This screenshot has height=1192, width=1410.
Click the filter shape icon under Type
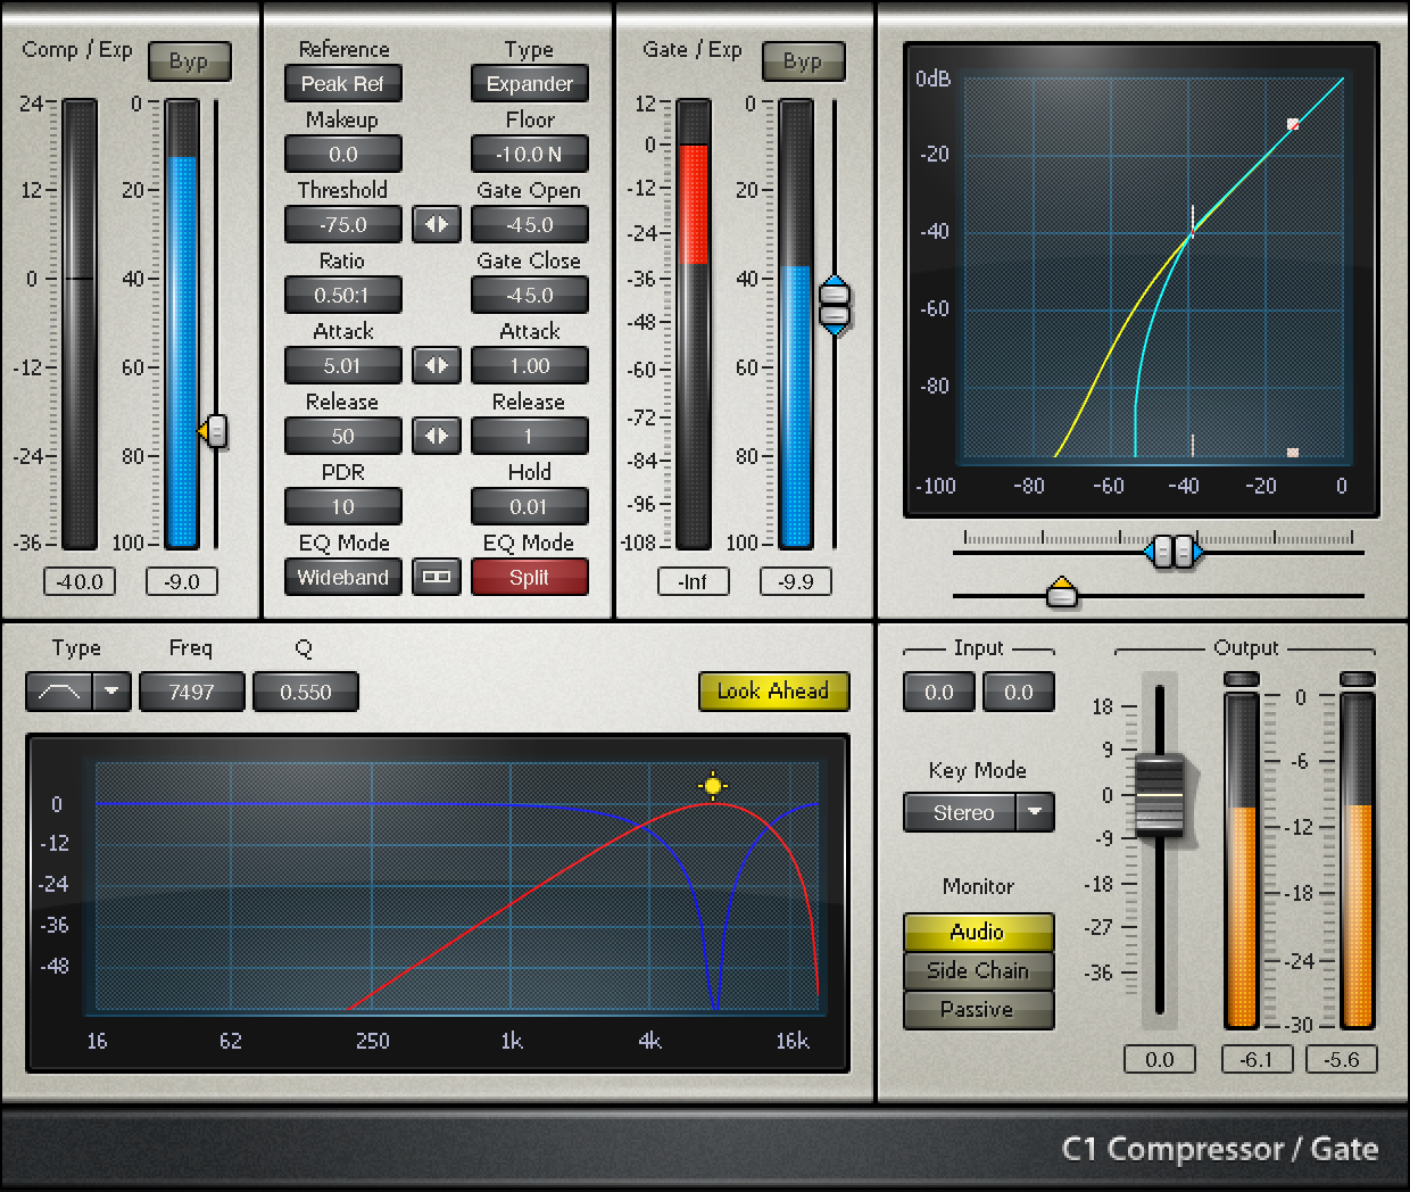coord(60,691)
